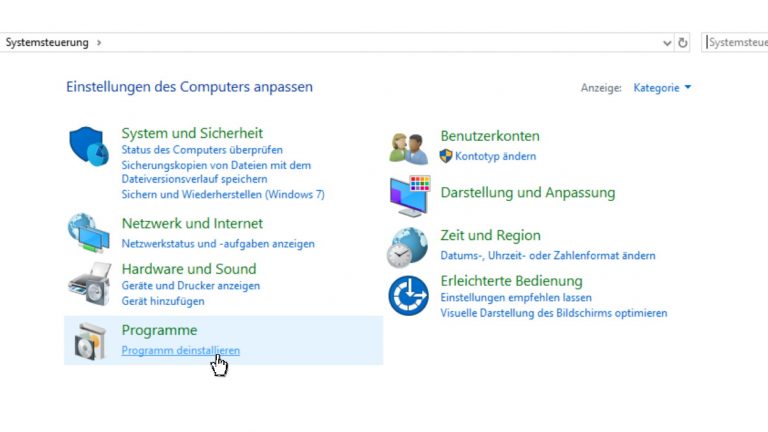Image resolution: width=768 pixels, height=432 pixels.
Task: Open Benutzerkonten category
Action: 490,136
